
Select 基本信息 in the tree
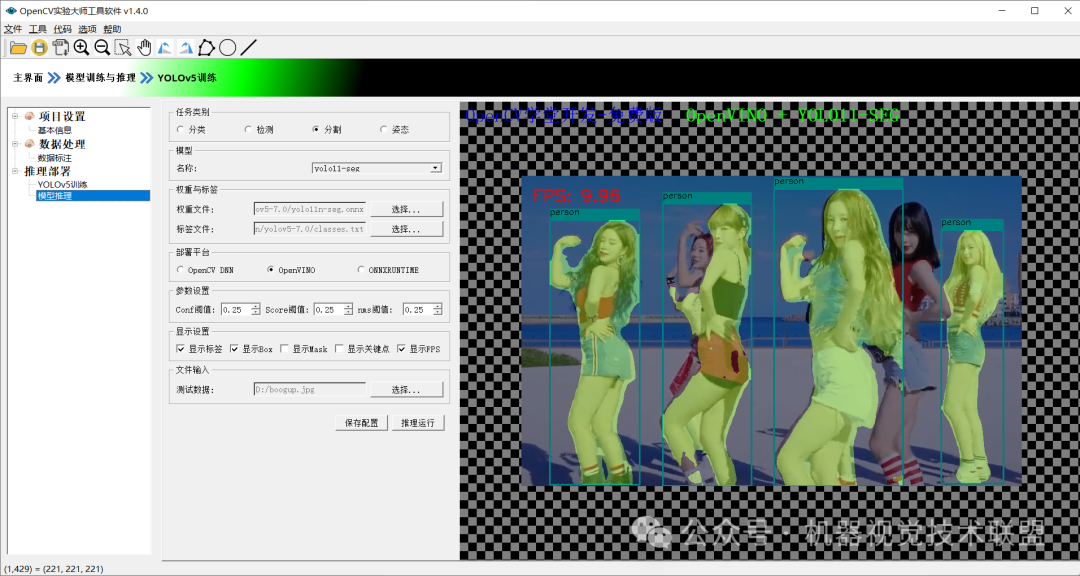tap(54, 130)
